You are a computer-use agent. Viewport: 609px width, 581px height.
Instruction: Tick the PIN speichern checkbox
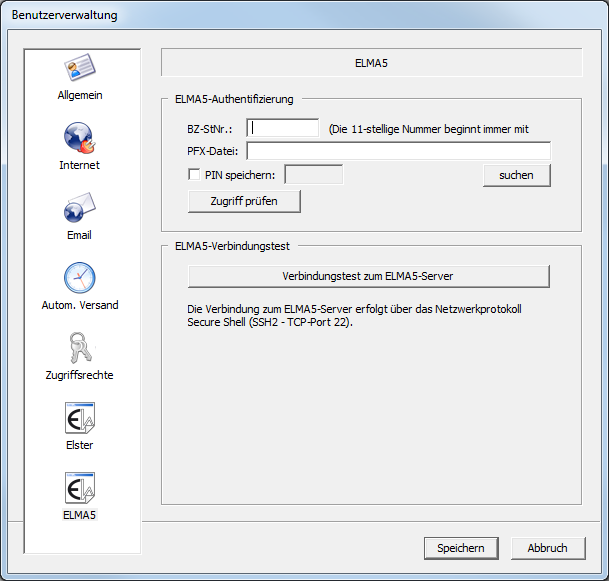[194, 174]
